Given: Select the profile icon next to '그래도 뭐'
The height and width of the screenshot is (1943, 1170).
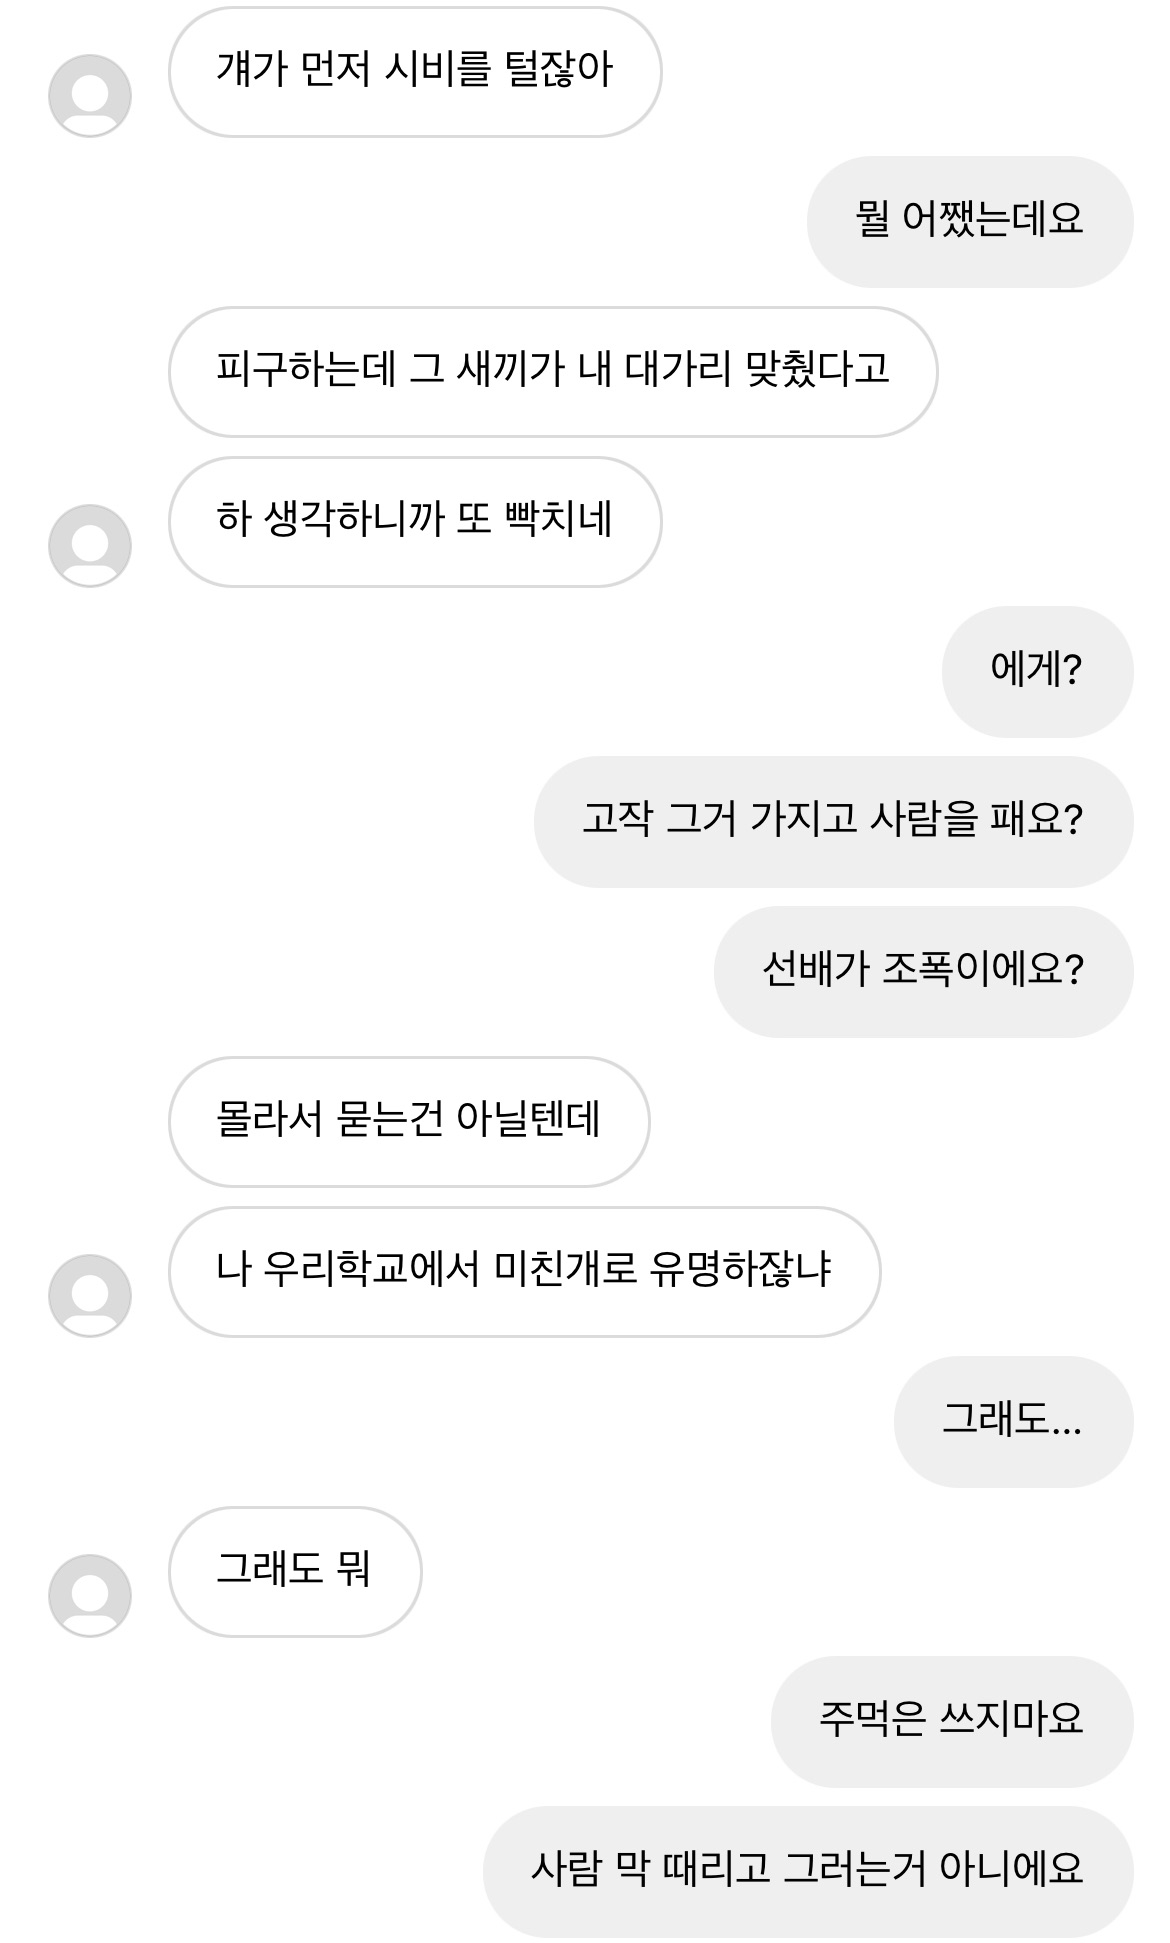Looking at the screenshot, I should point(90,1596).
